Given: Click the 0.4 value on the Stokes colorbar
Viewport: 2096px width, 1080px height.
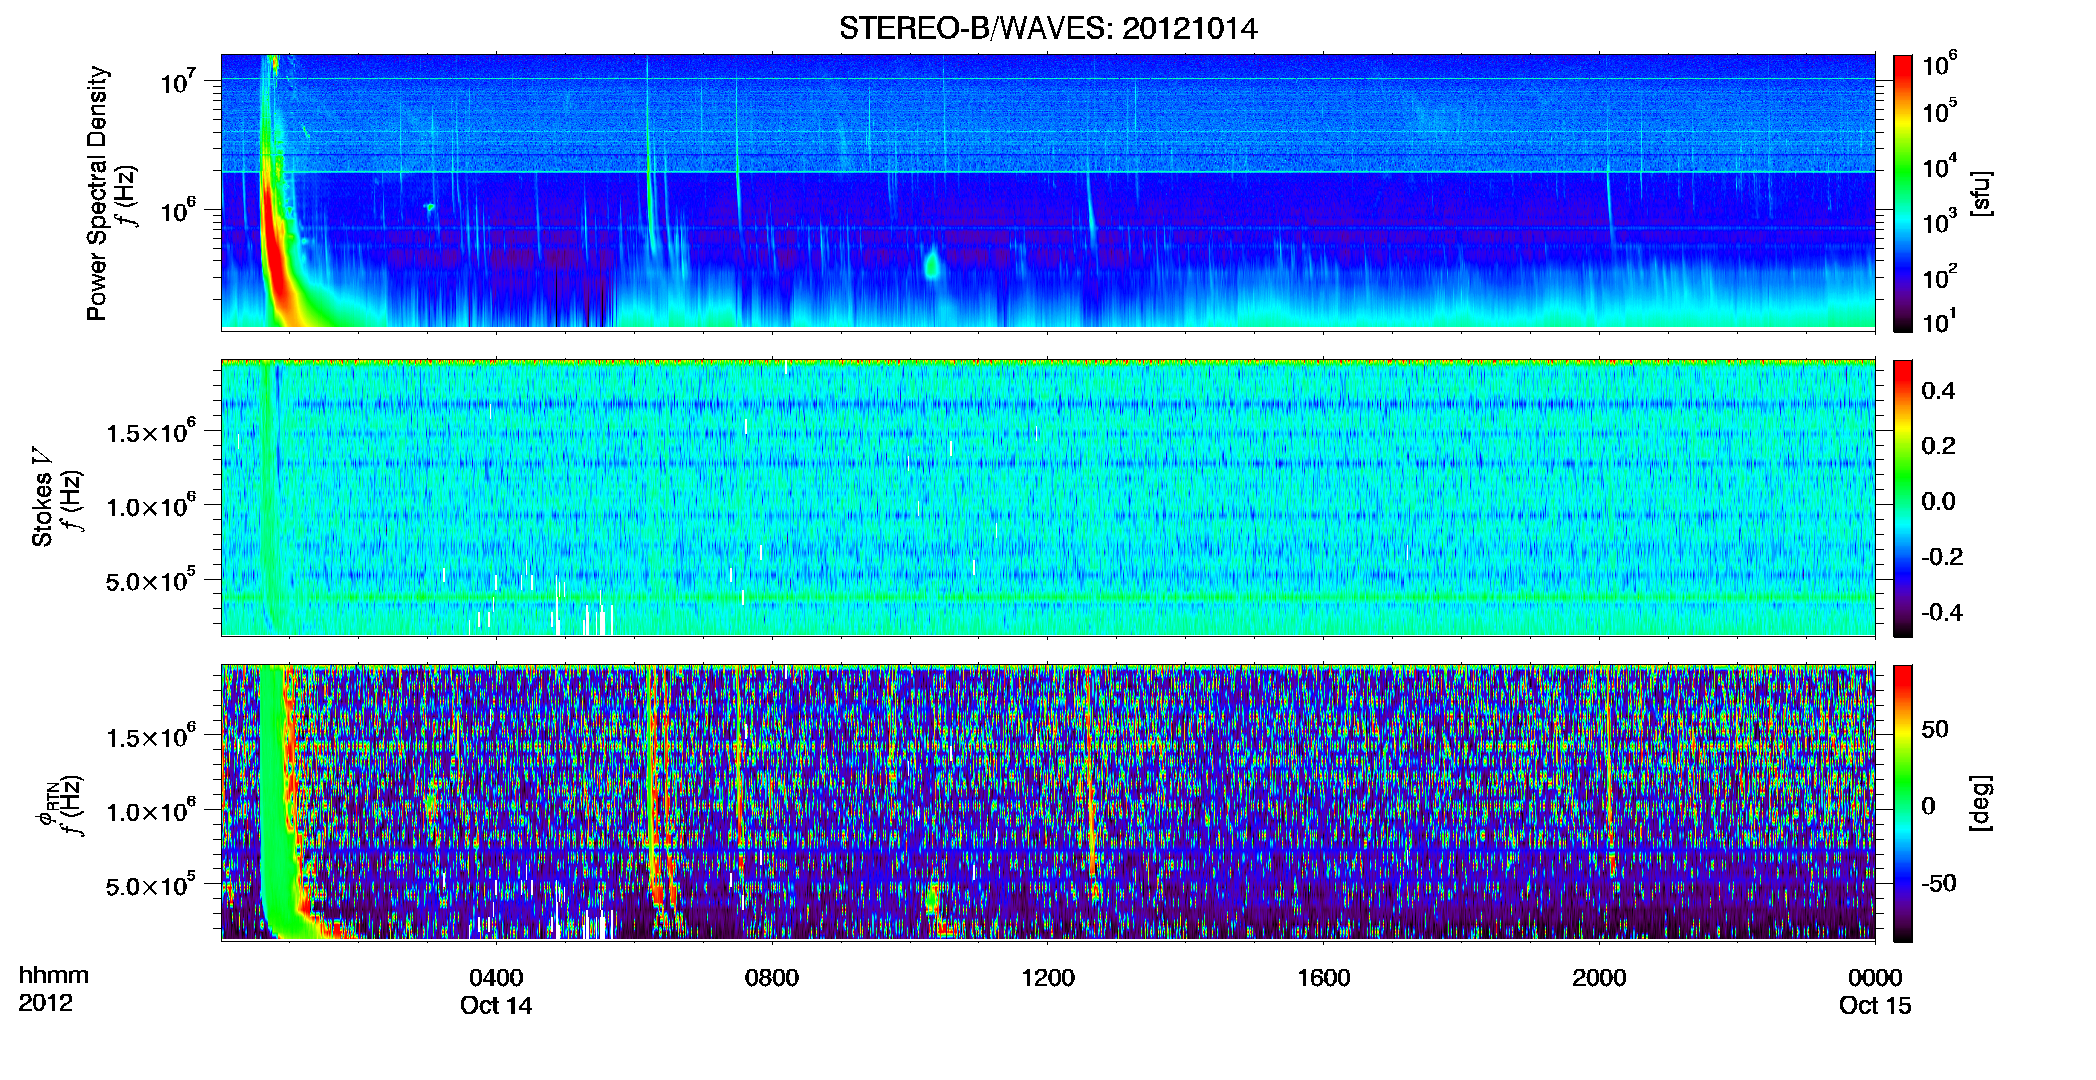Looking at the screenshot, I should pyautogui.click(x=1938, y=391).
